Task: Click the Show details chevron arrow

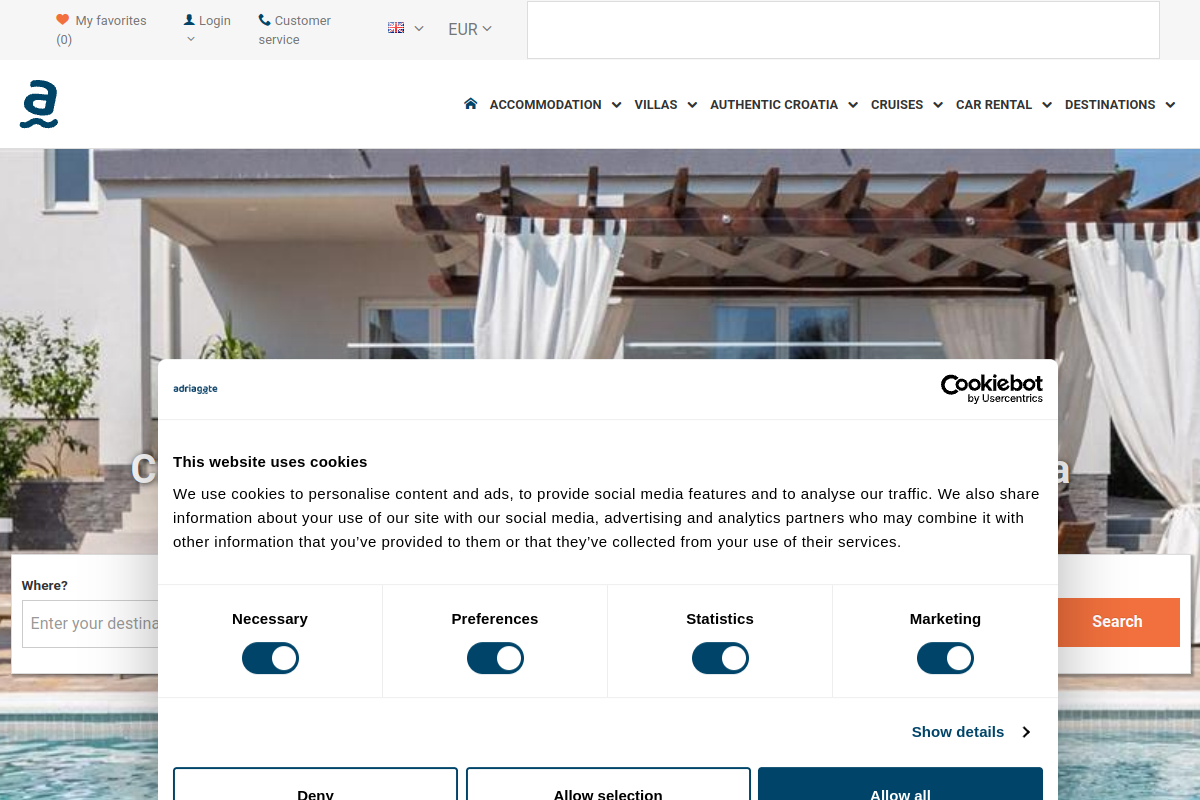Action: pos(1026,732)
